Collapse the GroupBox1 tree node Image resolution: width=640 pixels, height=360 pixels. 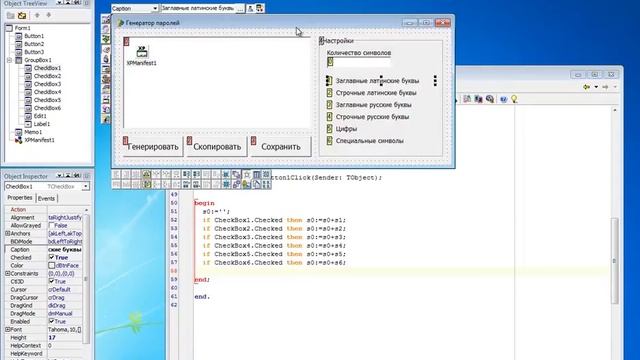[9, 60]
